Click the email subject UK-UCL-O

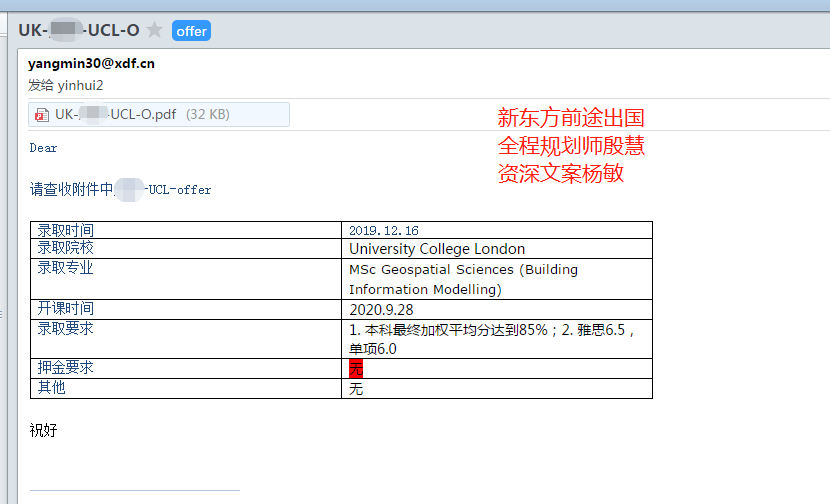(79, 30)
